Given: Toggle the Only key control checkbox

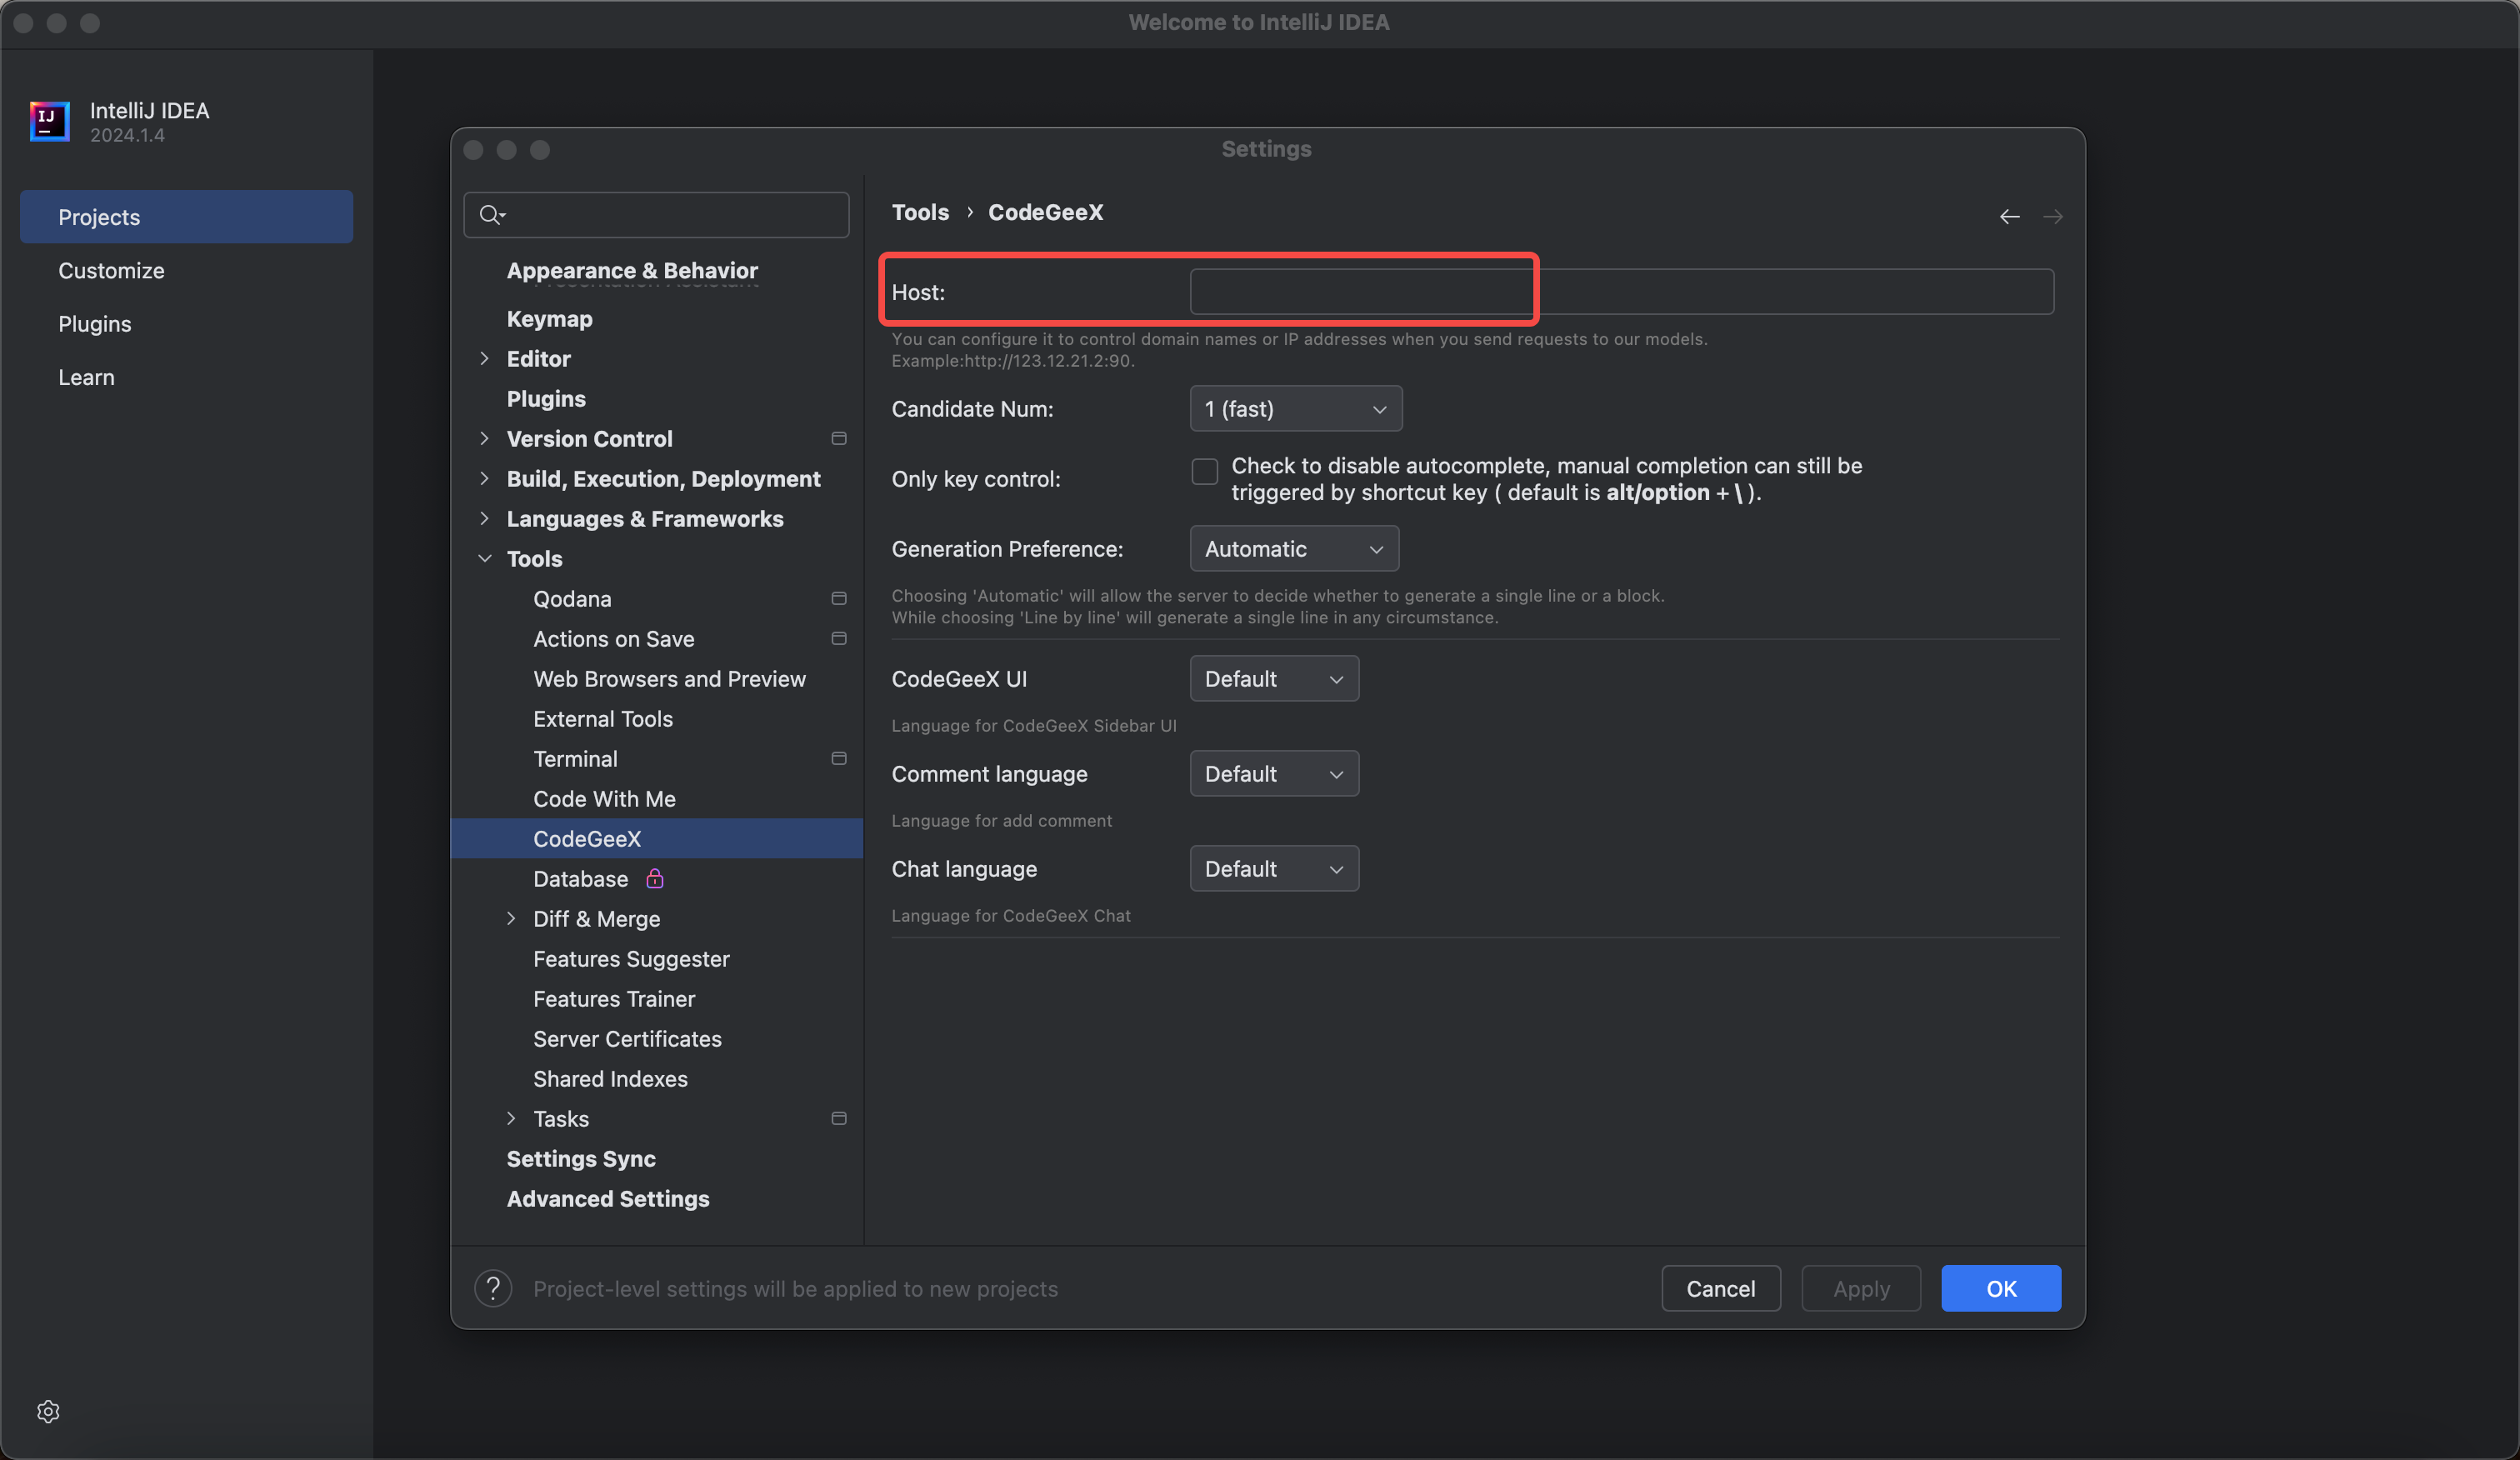Looking at the screenshot, I should 1205,471.
